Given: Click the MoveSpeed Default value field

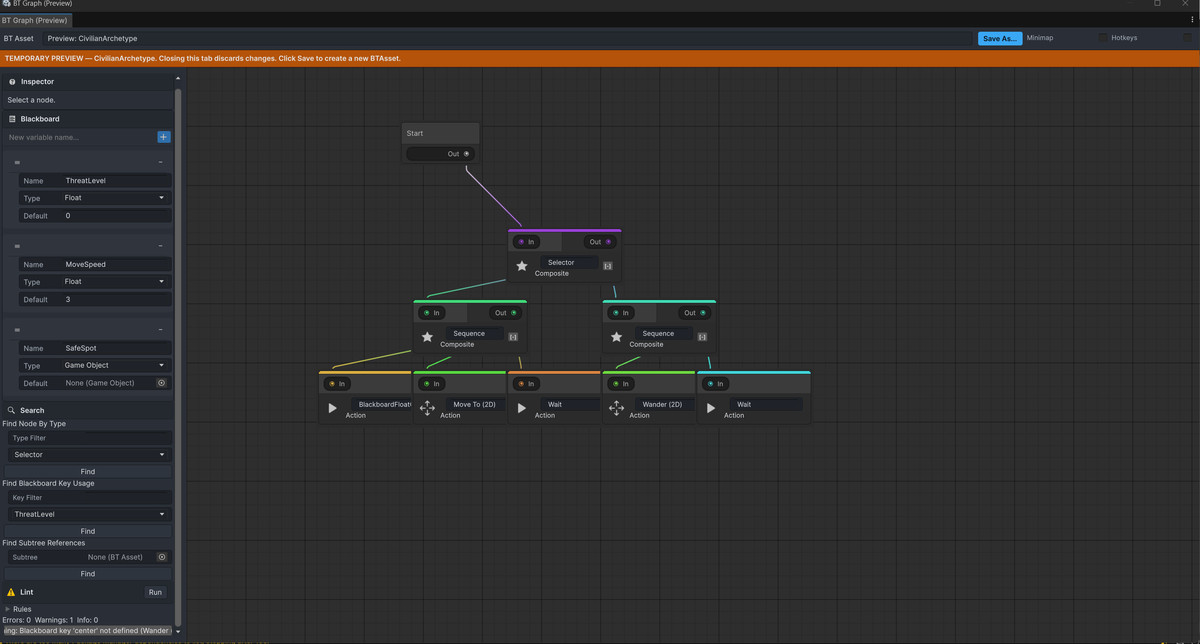Looking at the screenshot, I should pos(115,299).
